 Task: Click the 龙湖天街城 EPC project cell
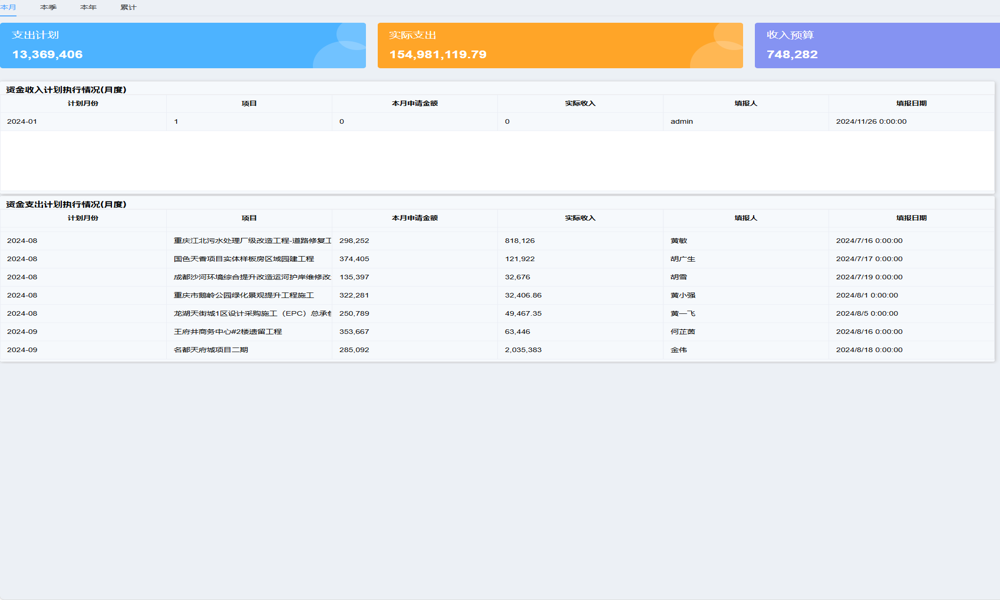251,314
